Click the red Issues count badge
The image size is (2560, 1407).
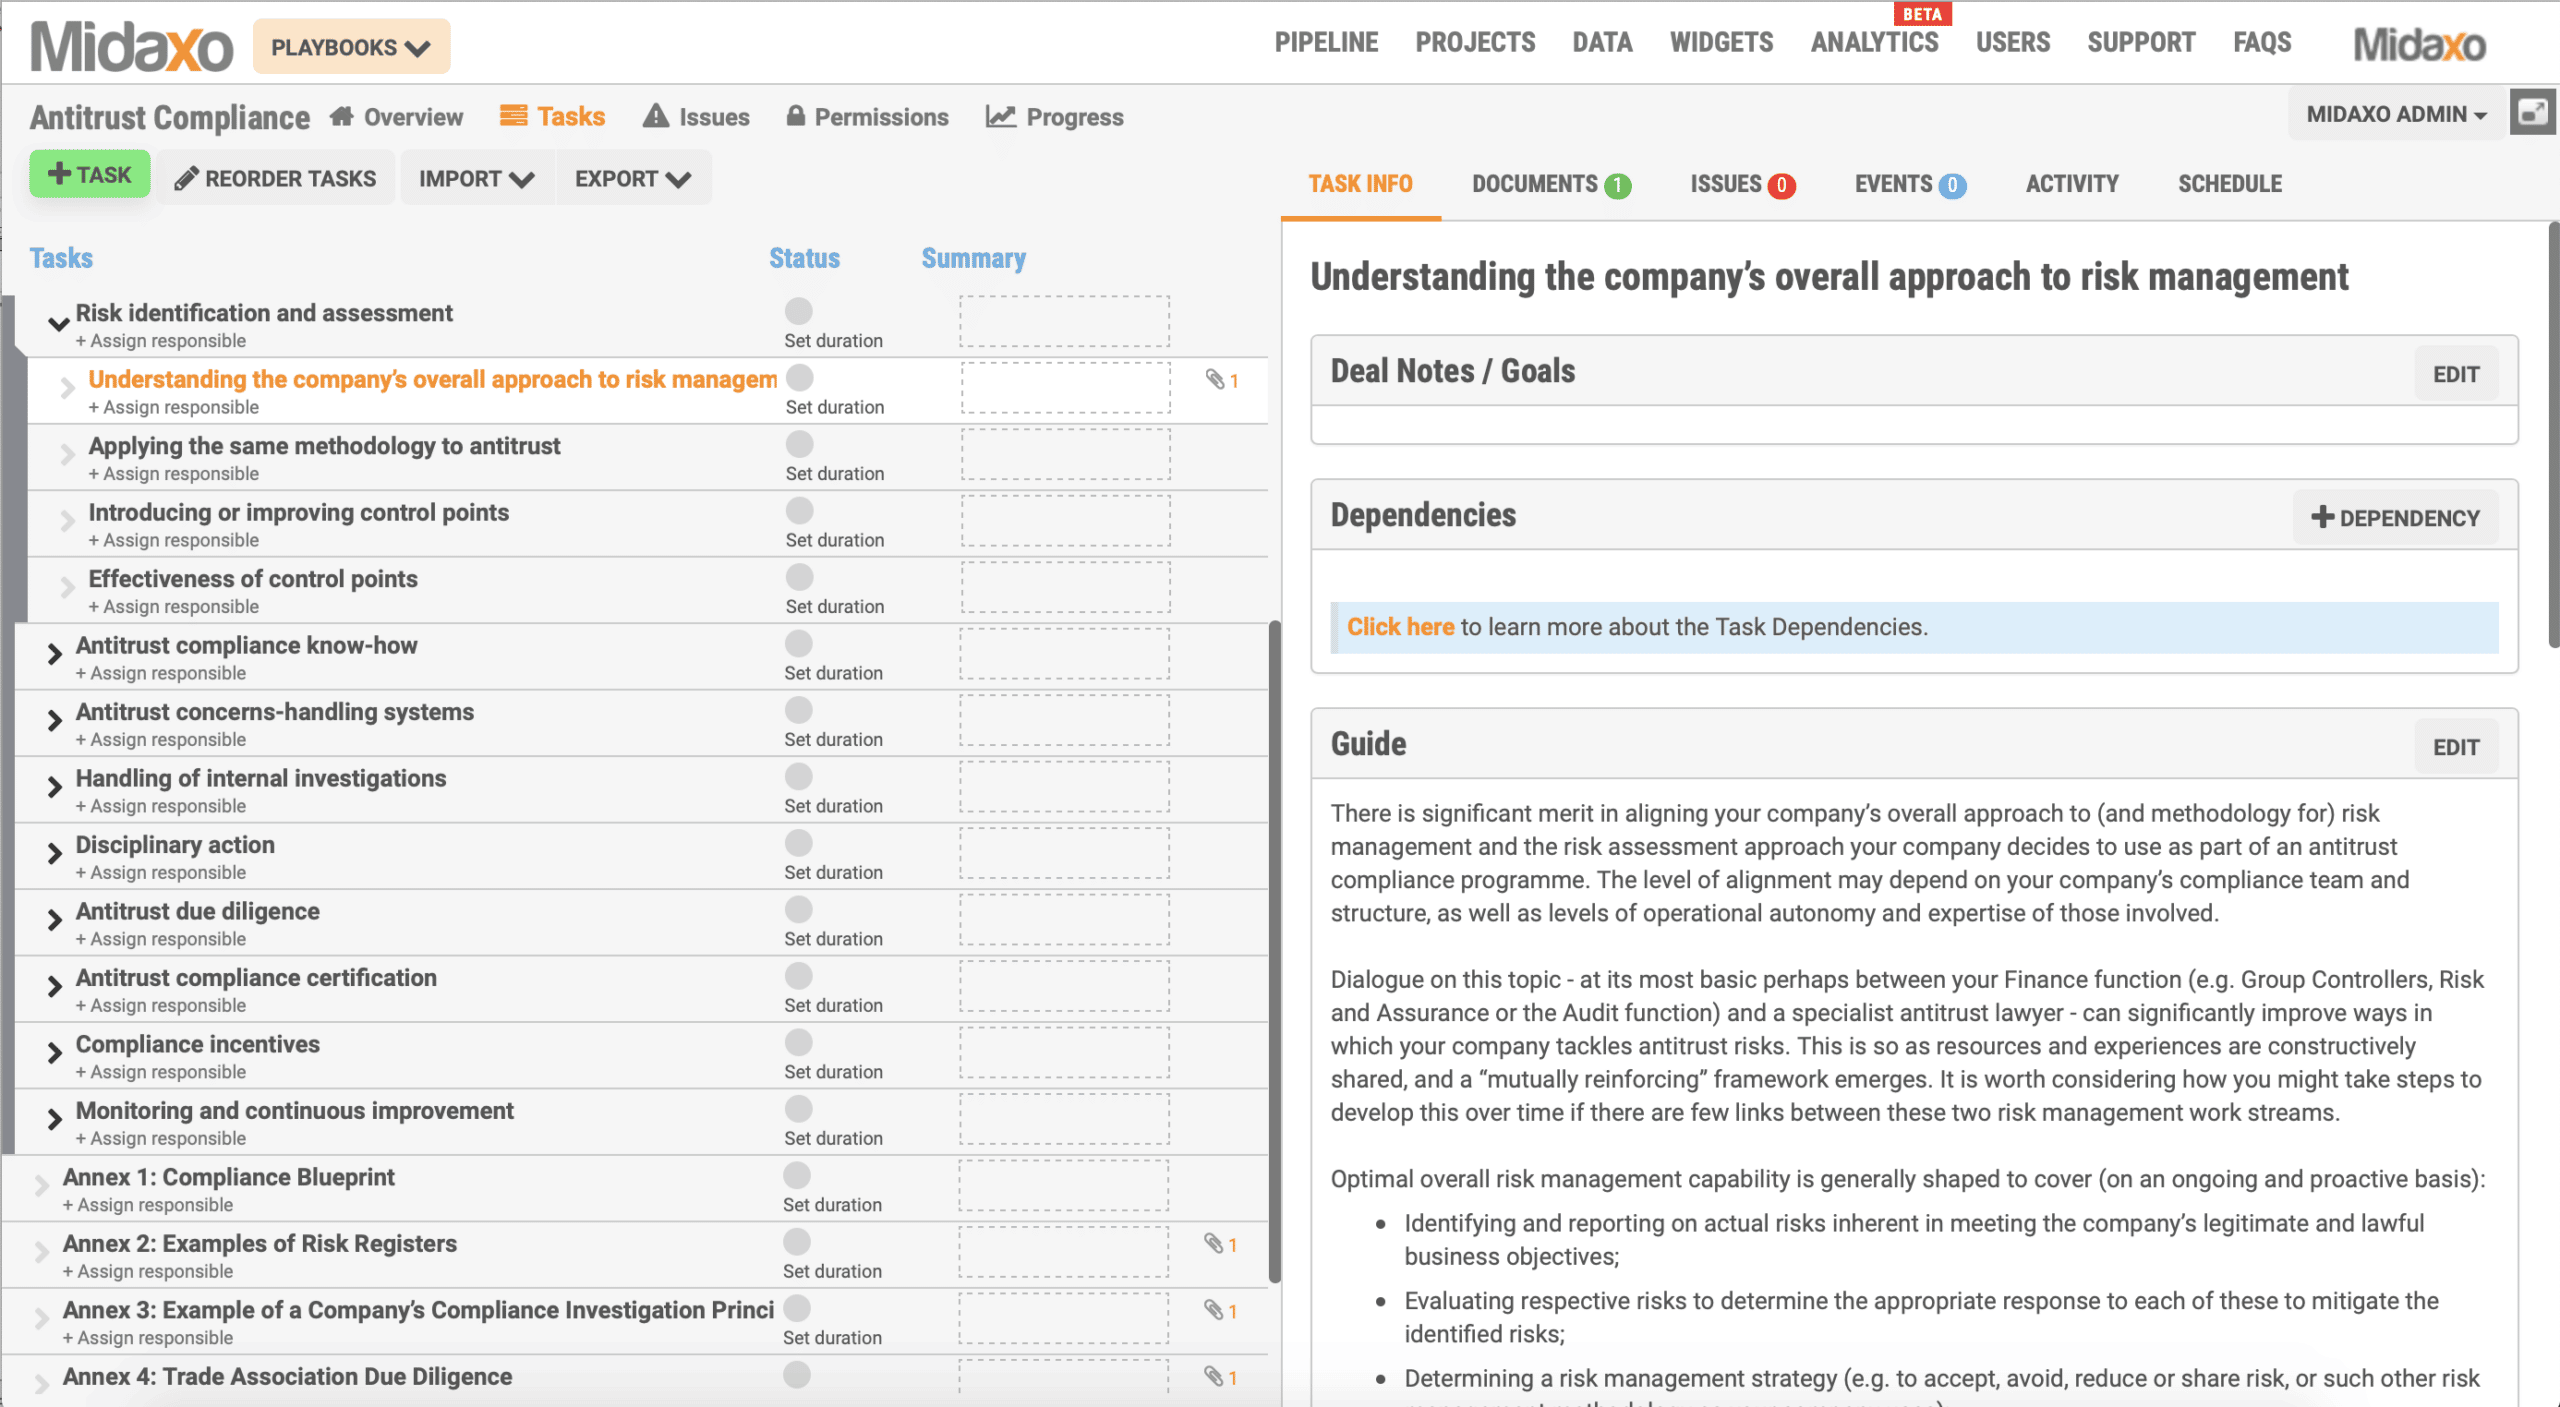[1781, 185]
